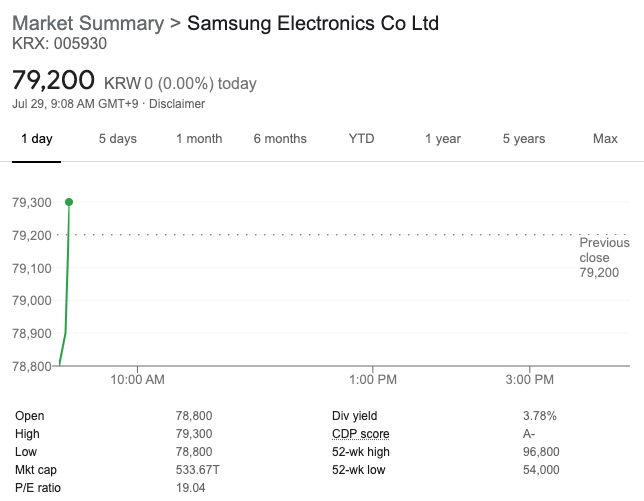The width and height of the screenshot is (644, 501).
Task: Open the Disclaimer link
Action: point(177,104)
